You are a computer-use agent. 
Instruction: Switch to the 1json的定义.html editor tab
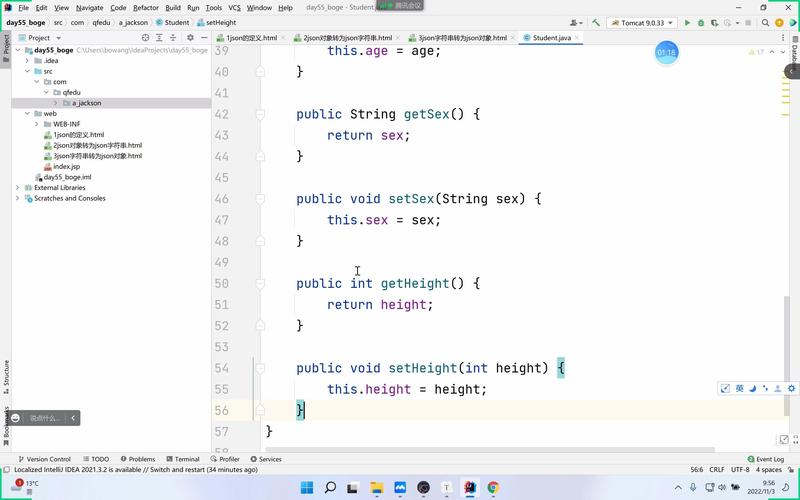pos(250,37)
